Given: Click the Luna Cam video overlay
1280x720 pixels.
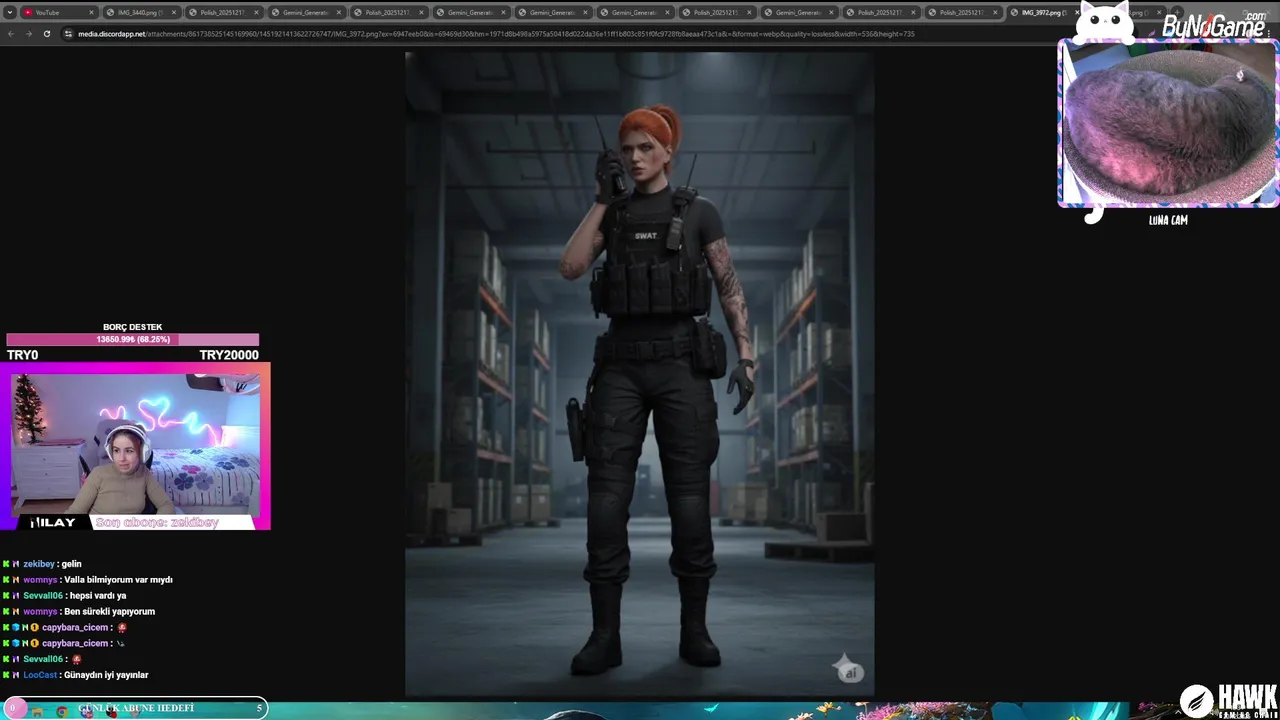Looking at the screenshot, I should pos(1168,124).
